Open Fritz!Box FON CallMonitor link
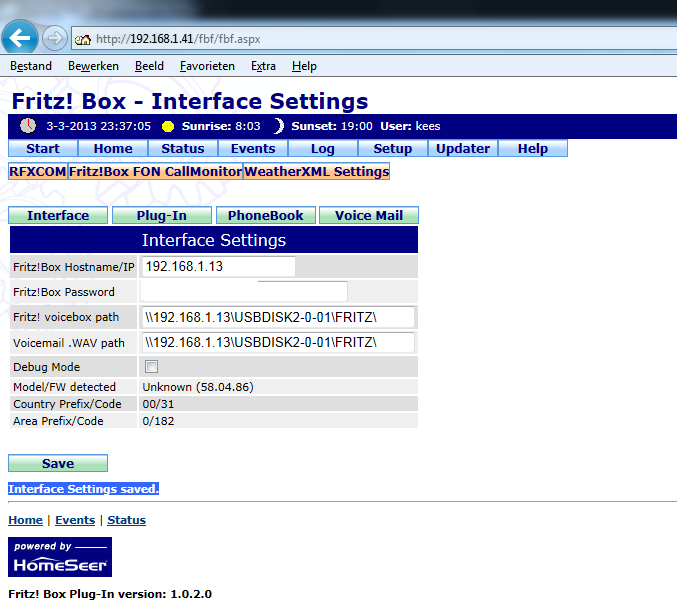Viewport: 677px width, 603px height. (x=155, y=171)
